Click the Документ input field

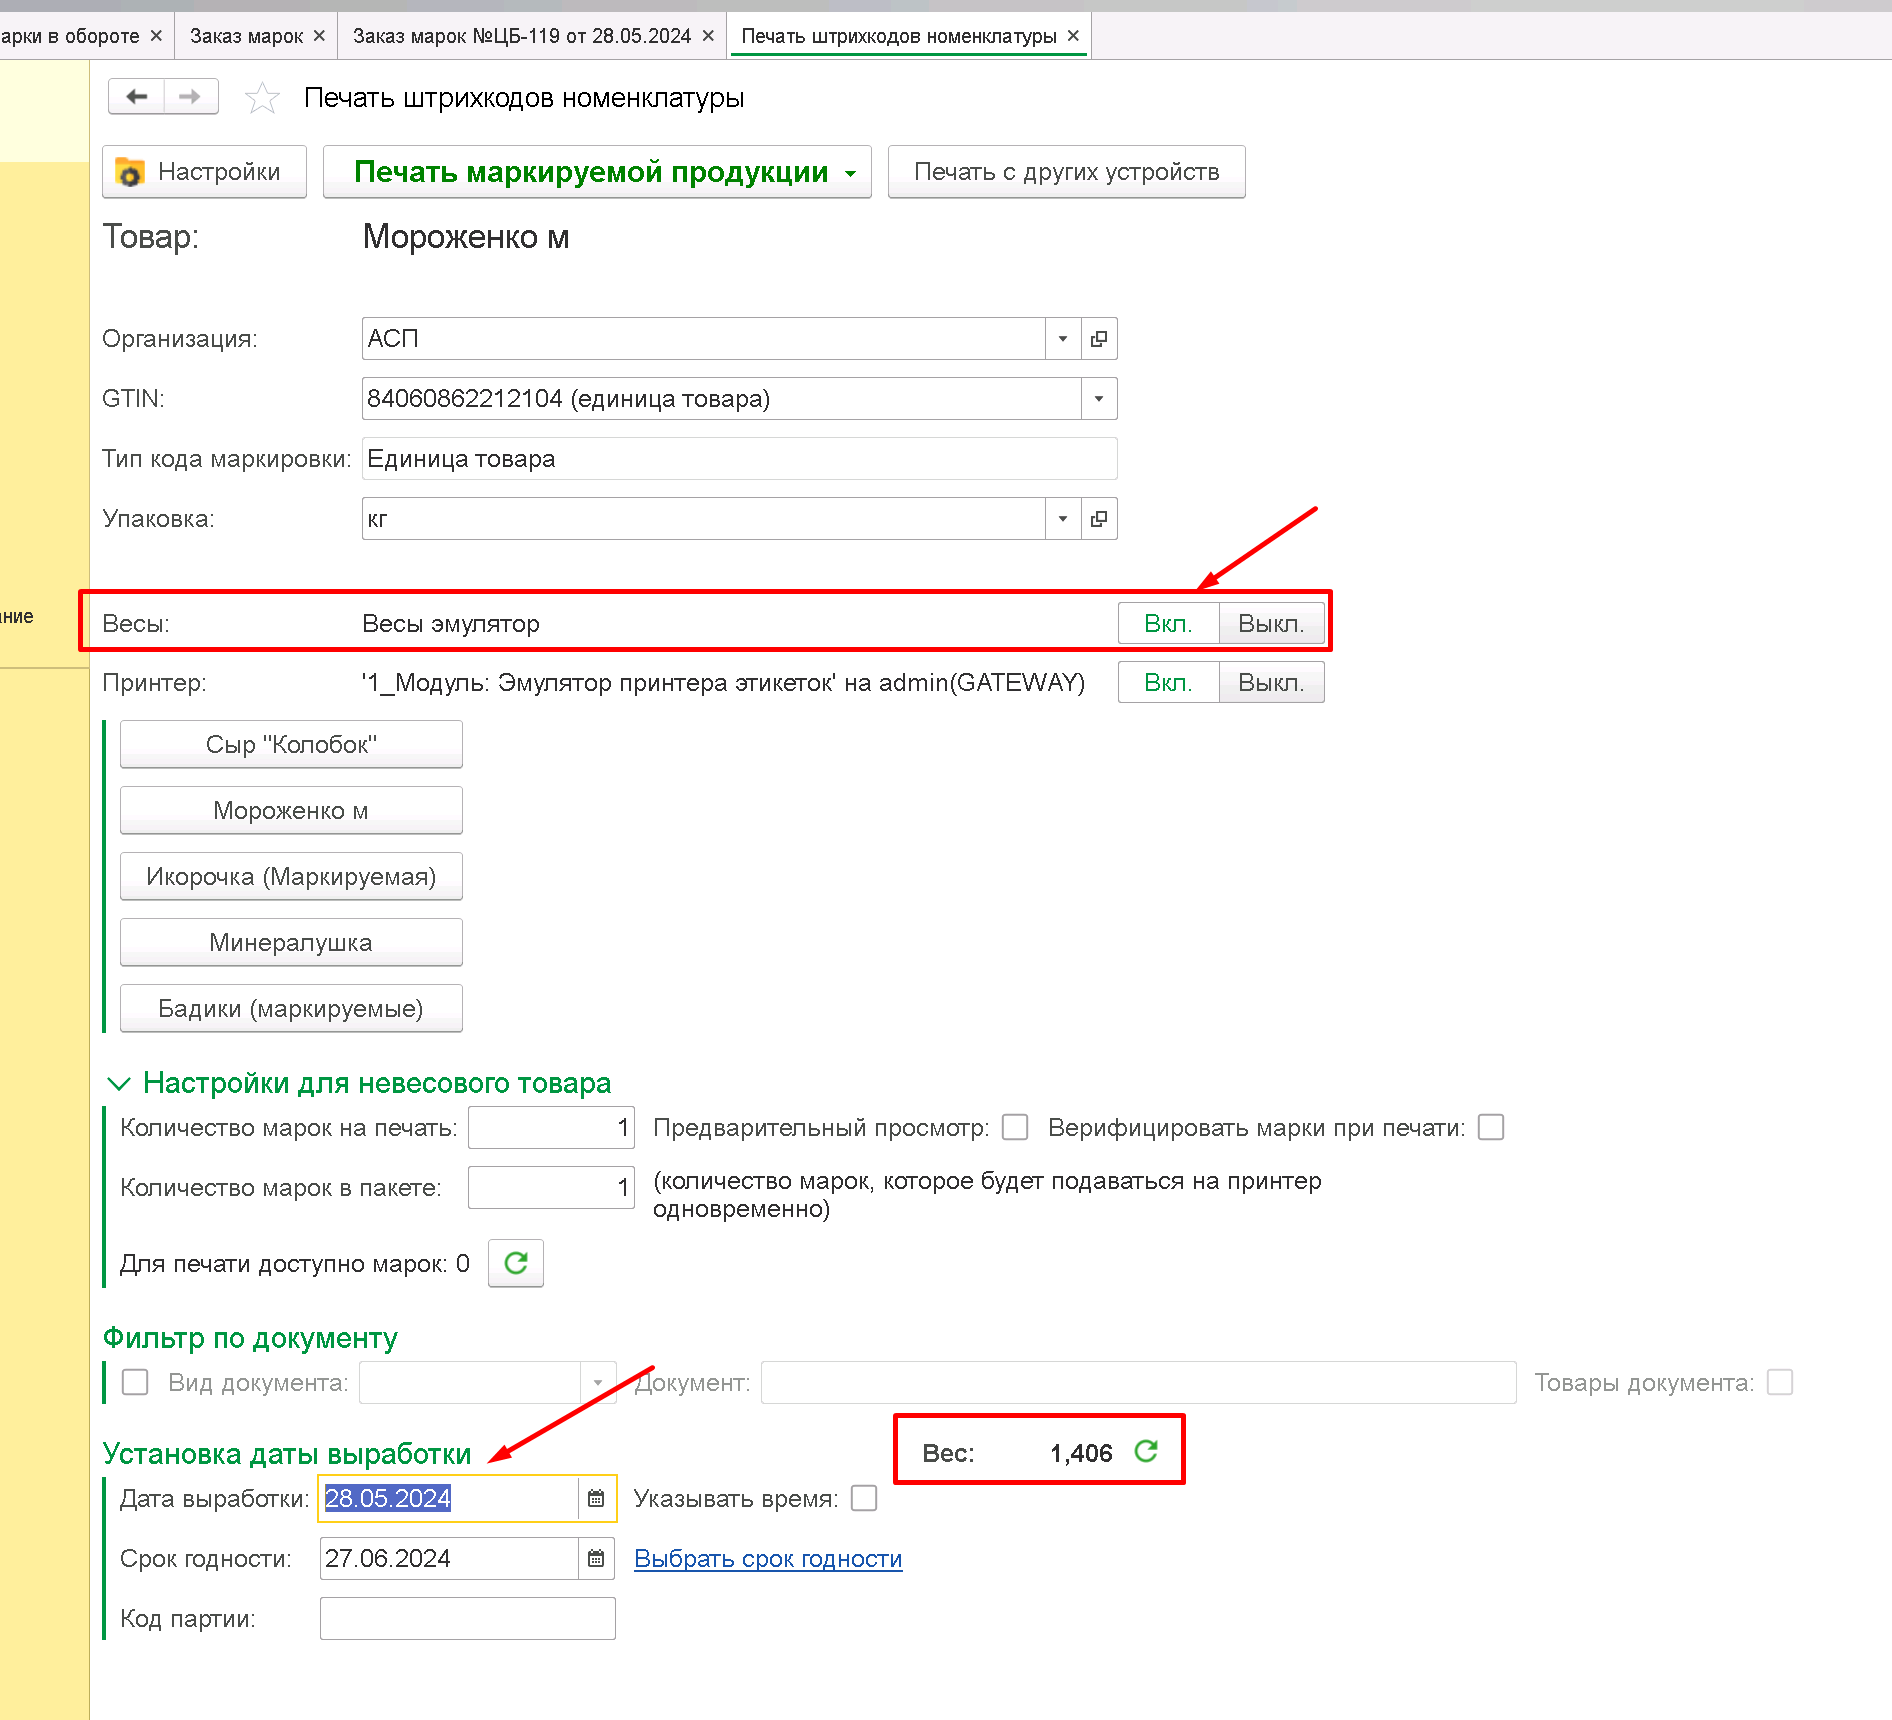[1139, 1382]
